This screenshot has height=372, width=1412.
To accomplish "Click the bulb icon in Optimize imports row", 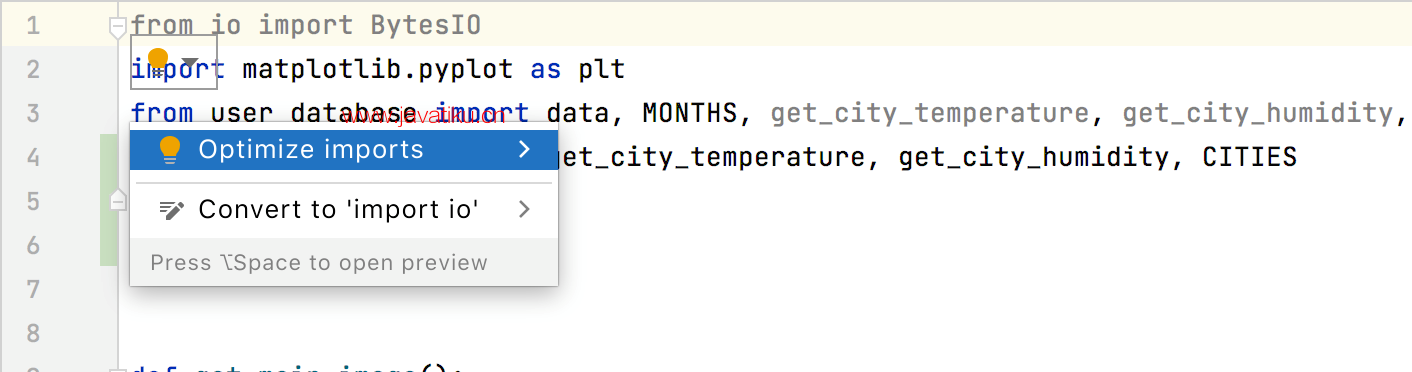I will coord(170,150).
